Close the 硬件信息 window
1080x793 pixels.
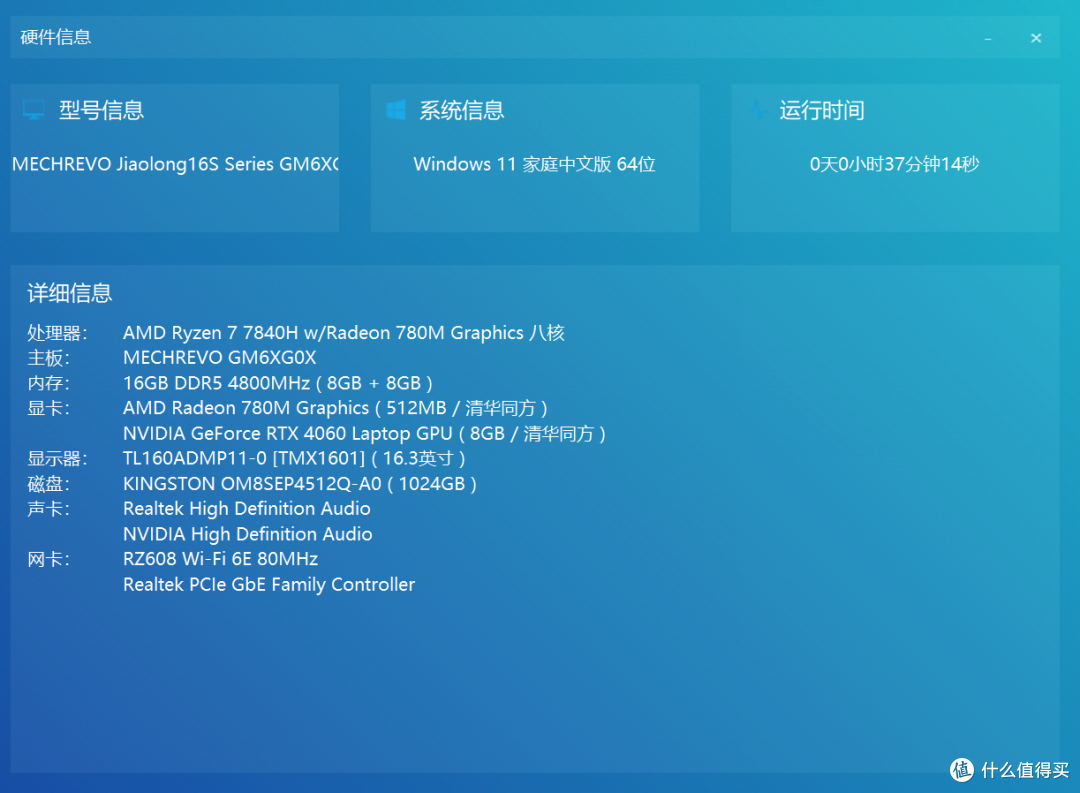(x=1035, y=38)
